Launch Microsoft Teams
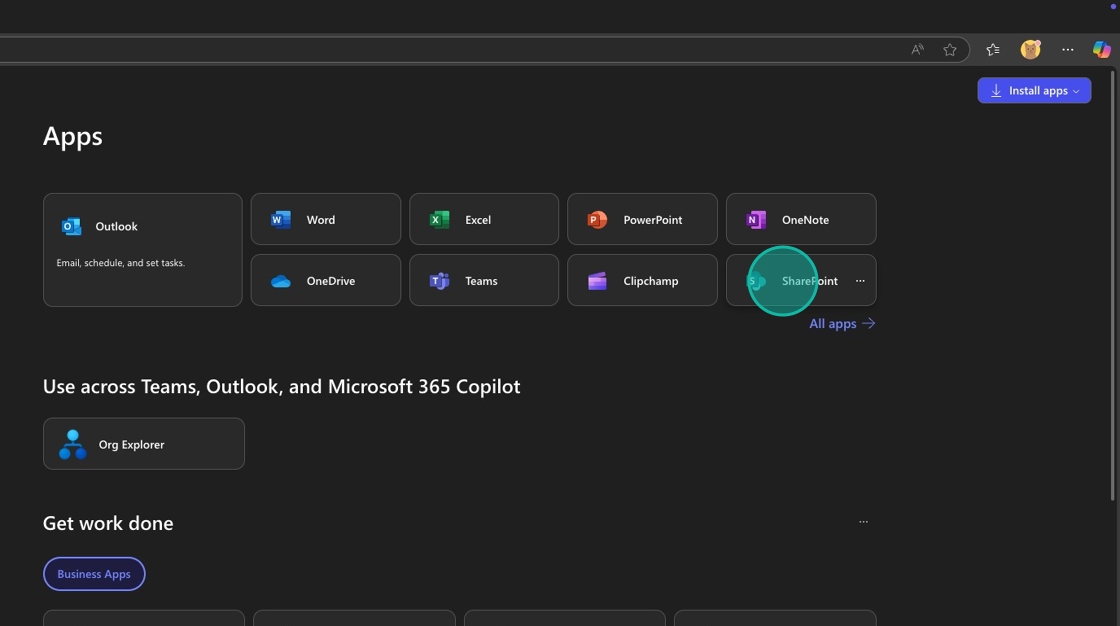Image resolution: width=1120 pixels, height=626 pixels. [x=483, y=280]
